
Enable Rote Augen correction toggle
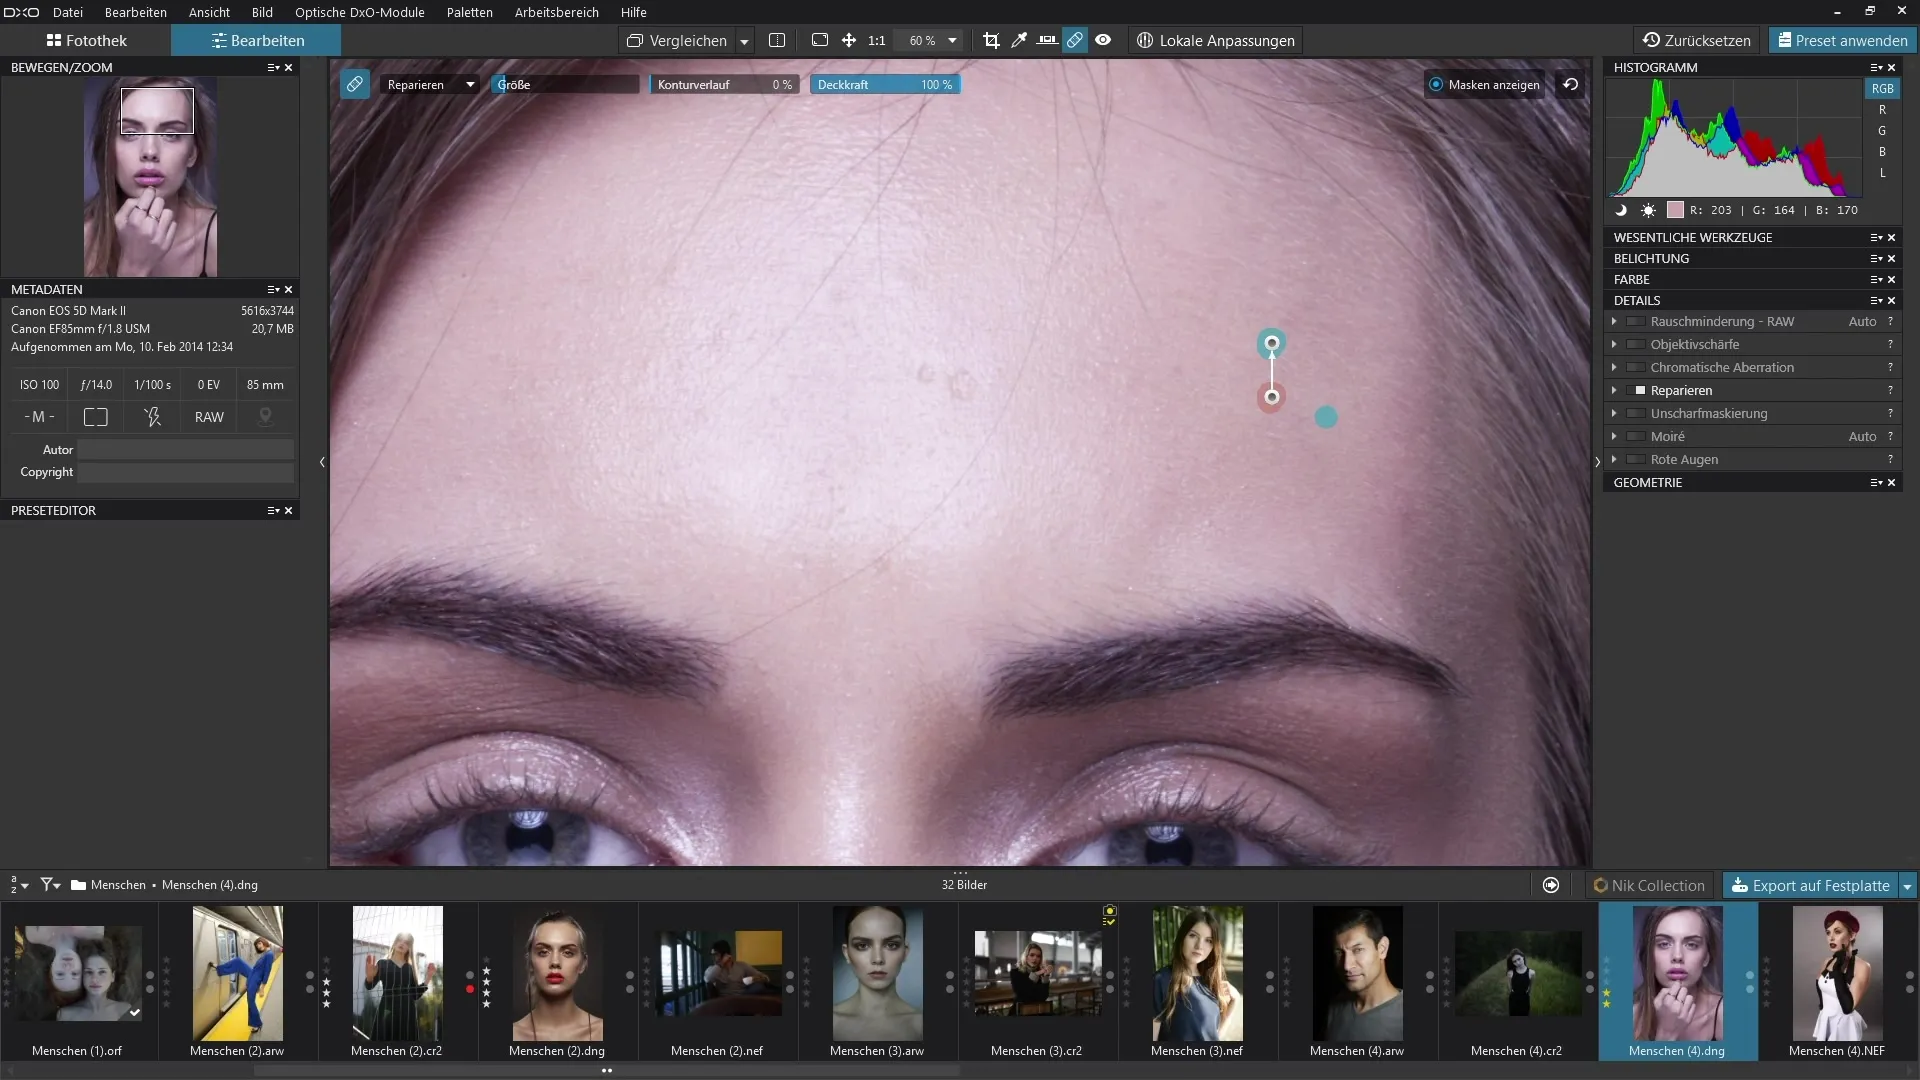pyautogui.click(x=1636, y=460)
